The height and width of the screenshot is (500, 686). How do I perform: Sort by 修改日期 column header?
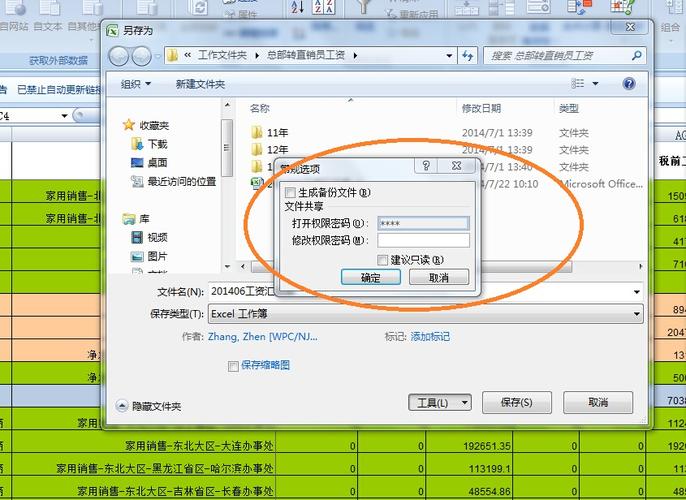coord(481,108)
